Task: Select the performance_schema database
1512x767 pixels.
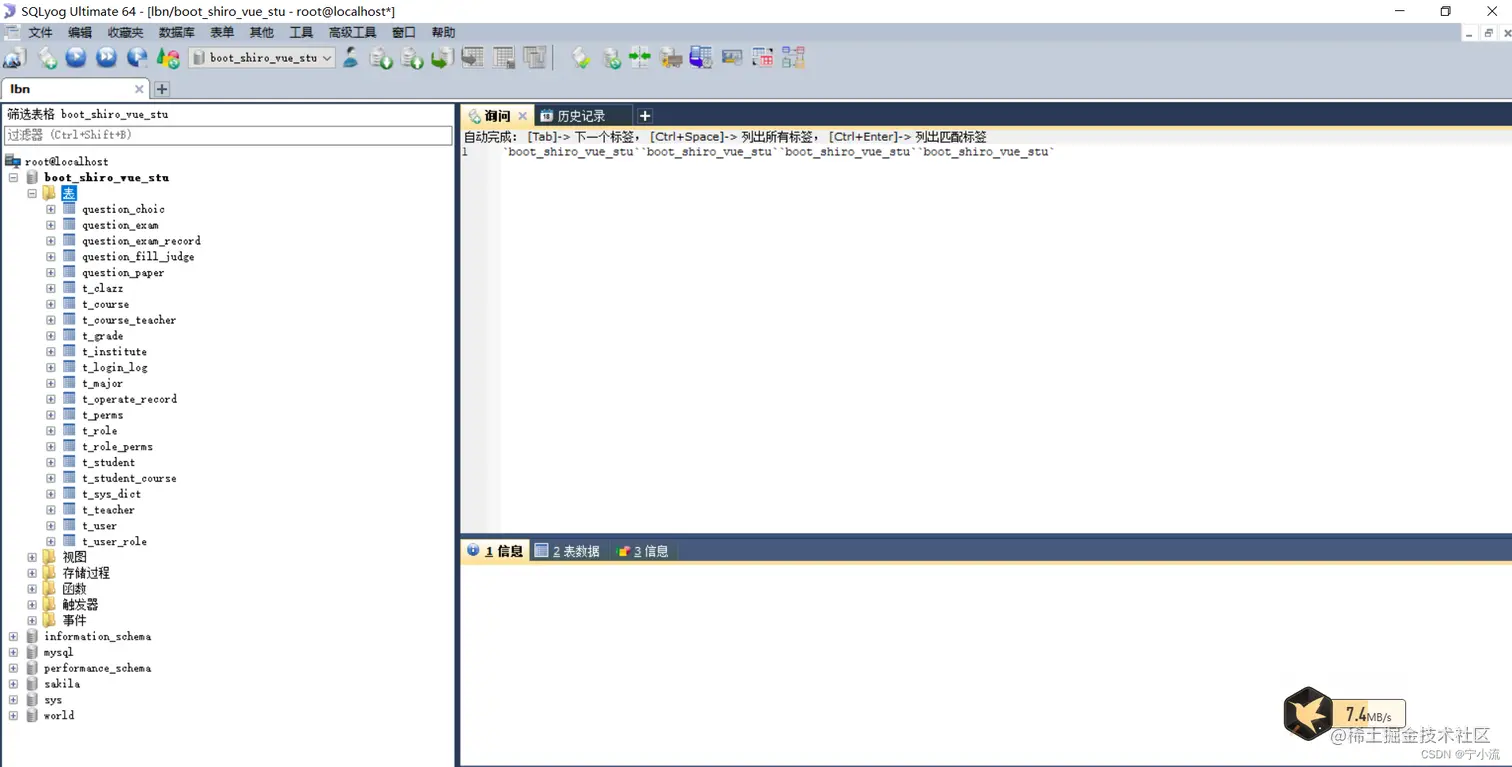Action: (x=97, y=668)
